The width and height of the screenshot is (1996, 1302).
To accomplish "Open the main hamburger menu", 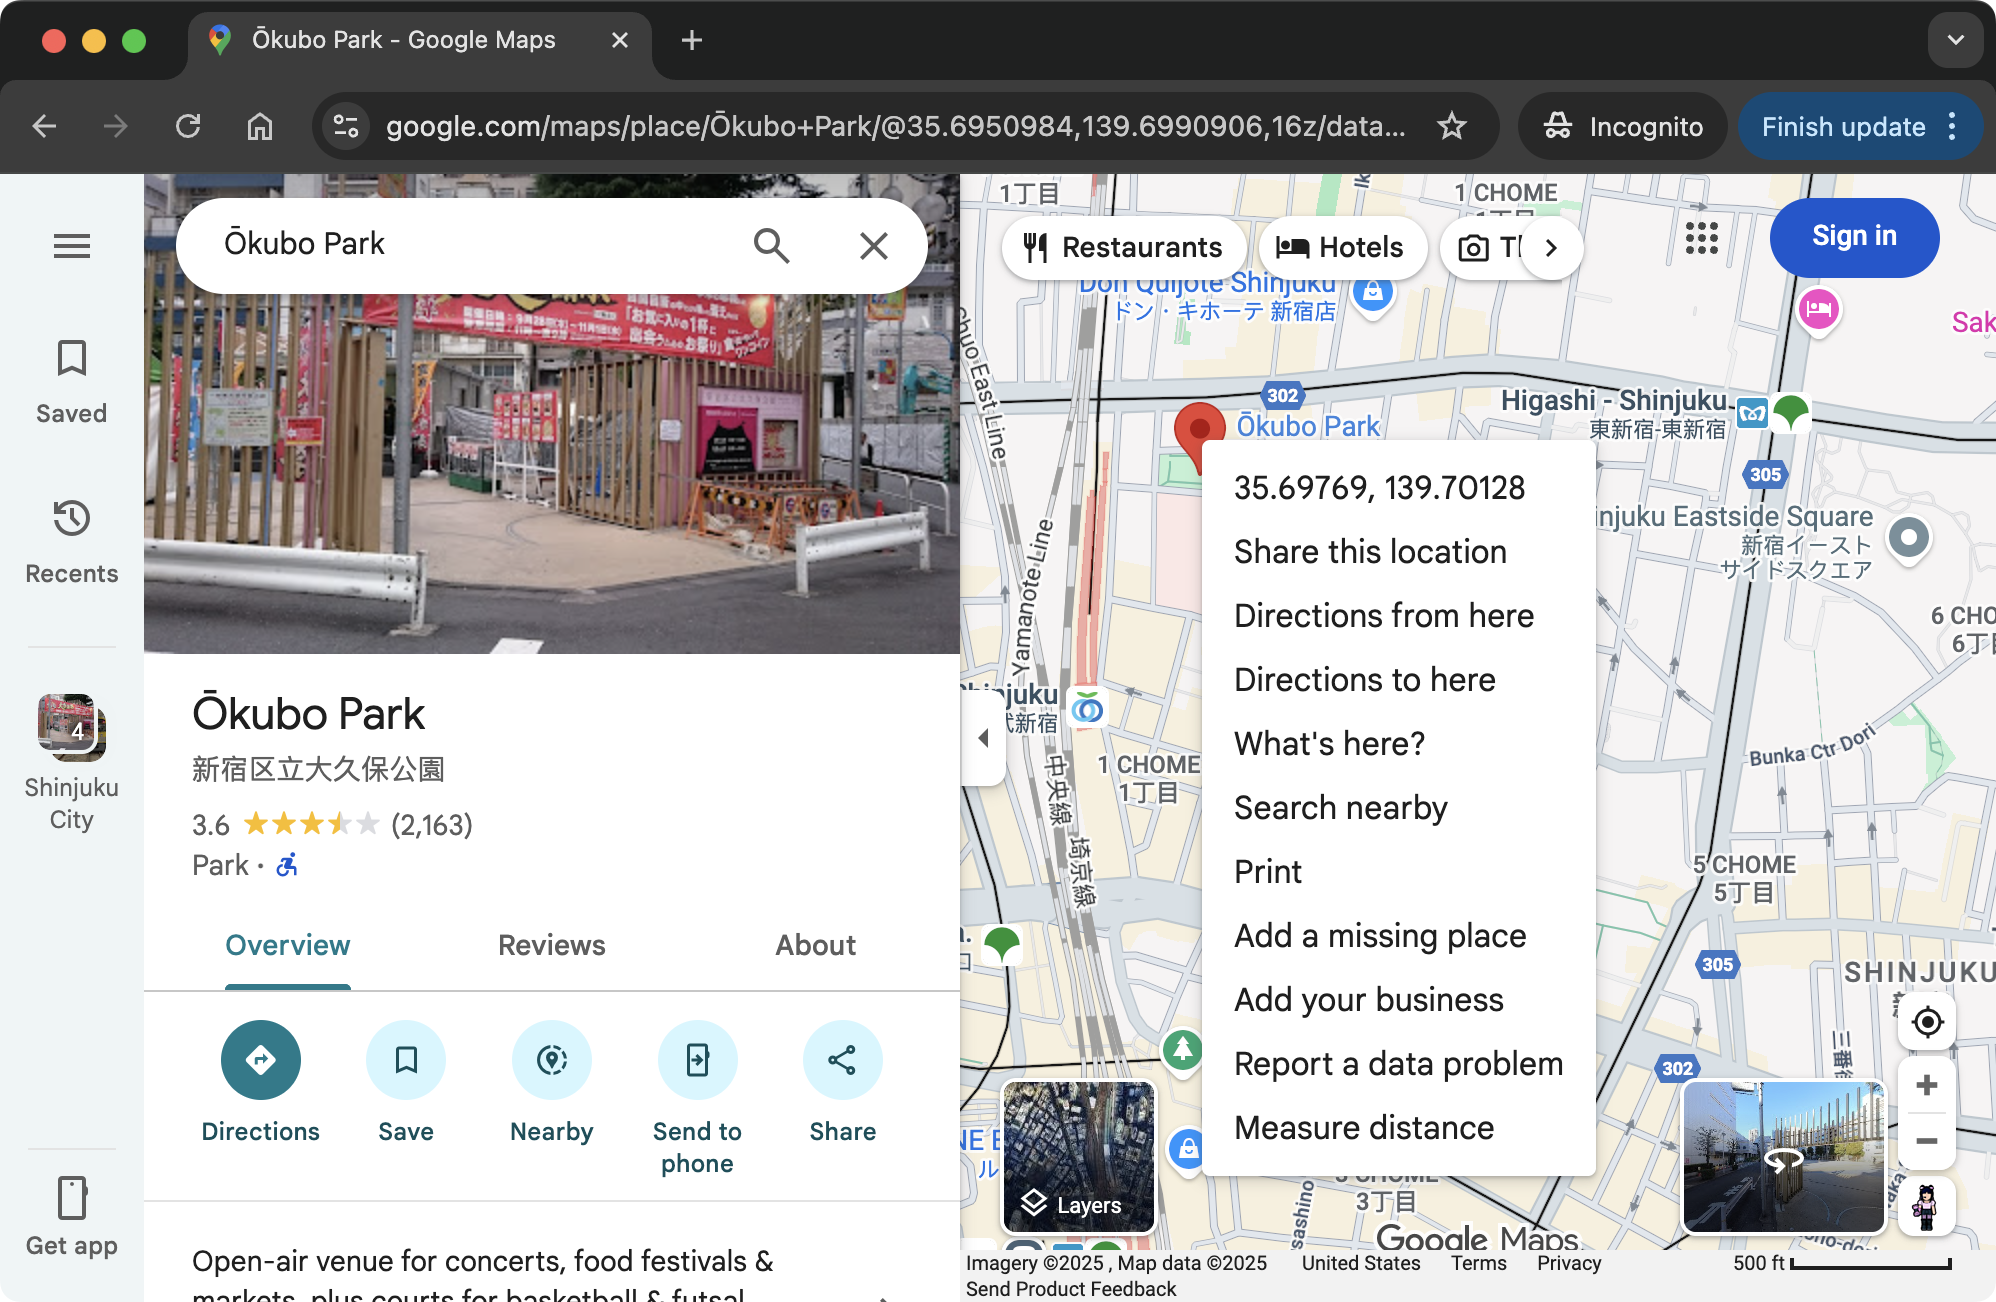I will [x=71, y=246].
